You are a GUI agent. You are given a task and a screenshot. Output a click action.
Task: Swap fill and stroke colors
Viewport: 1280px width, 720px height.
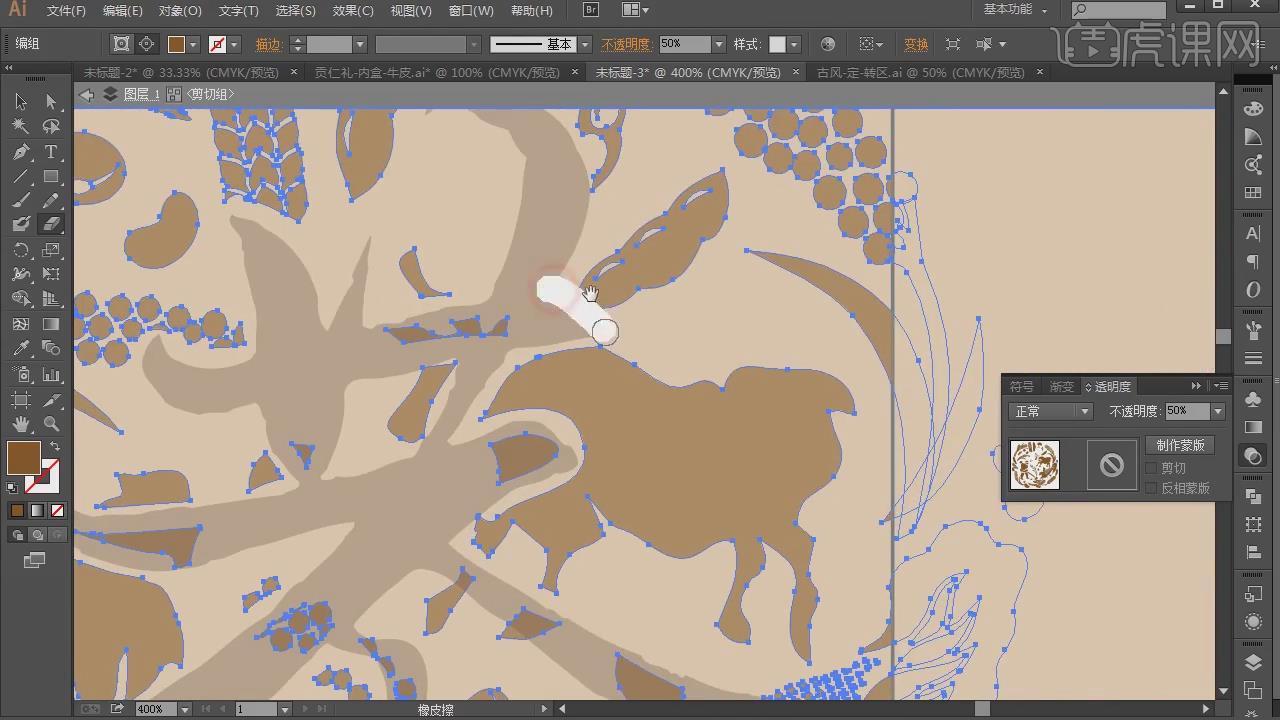tap(55, 446)
